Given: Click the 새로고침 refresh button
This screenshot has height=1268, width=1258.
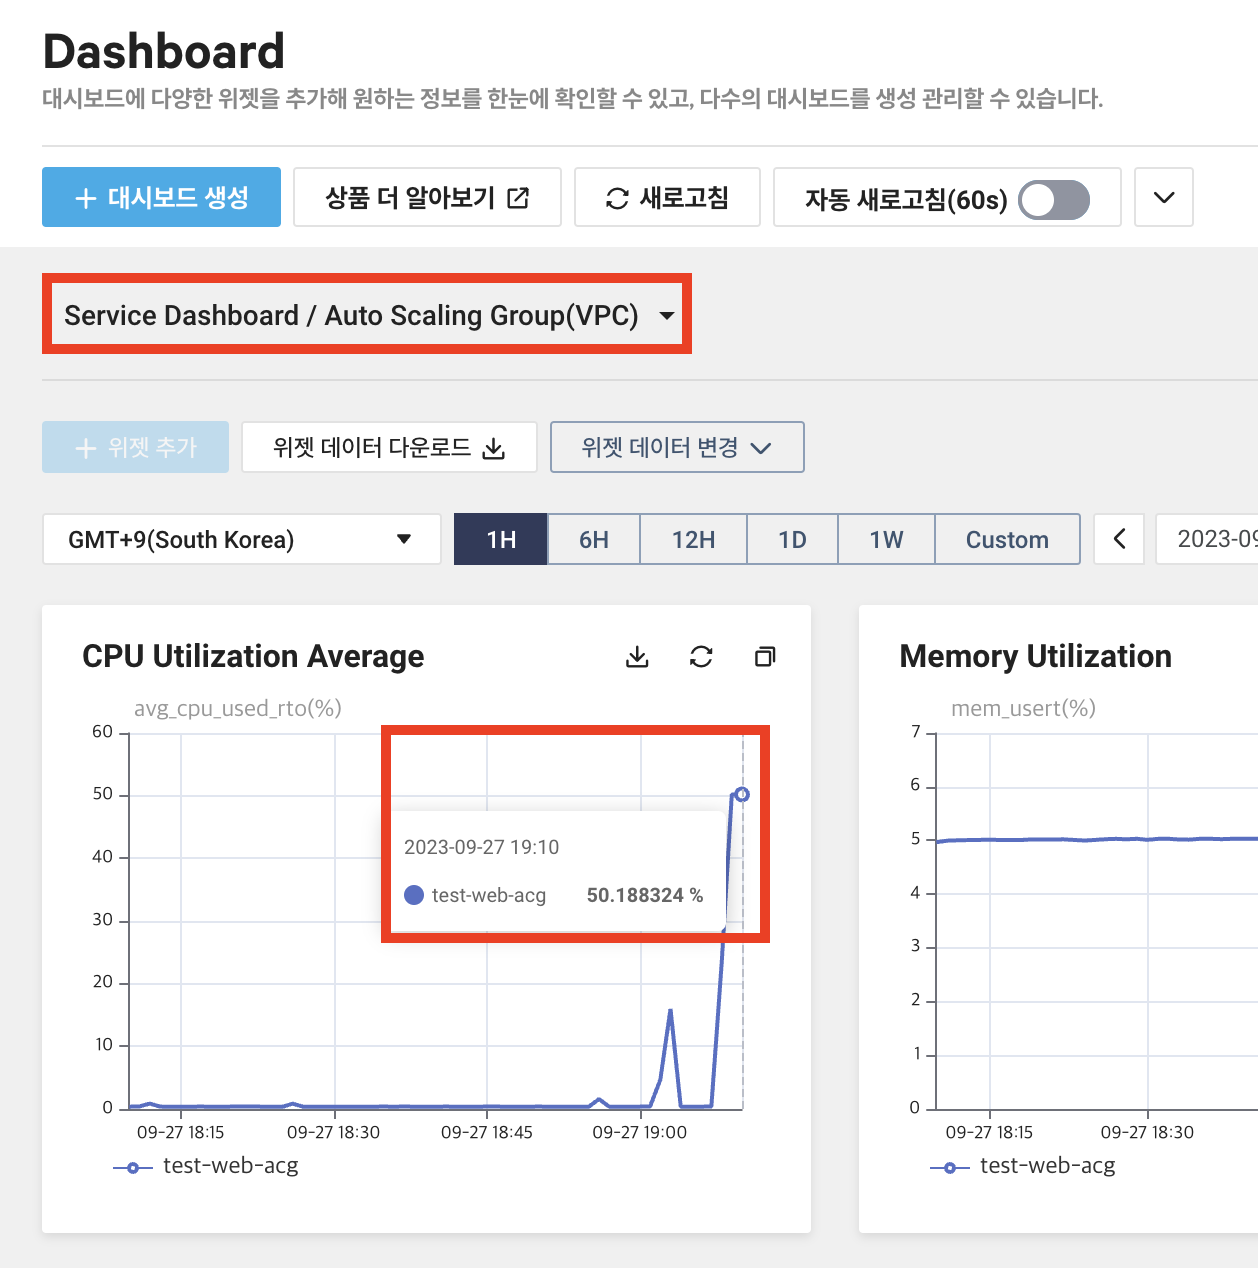Looking at the screenshot, I should pyautogui.click(x=667, y=197).
